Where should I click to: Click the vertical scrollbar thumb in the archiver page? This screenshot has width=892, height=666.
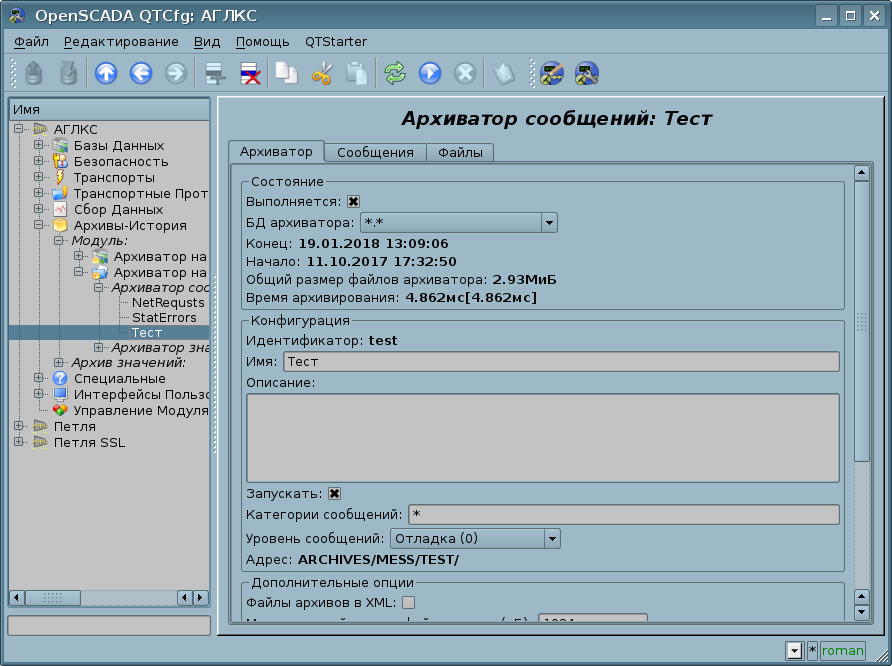coord(862,321)
